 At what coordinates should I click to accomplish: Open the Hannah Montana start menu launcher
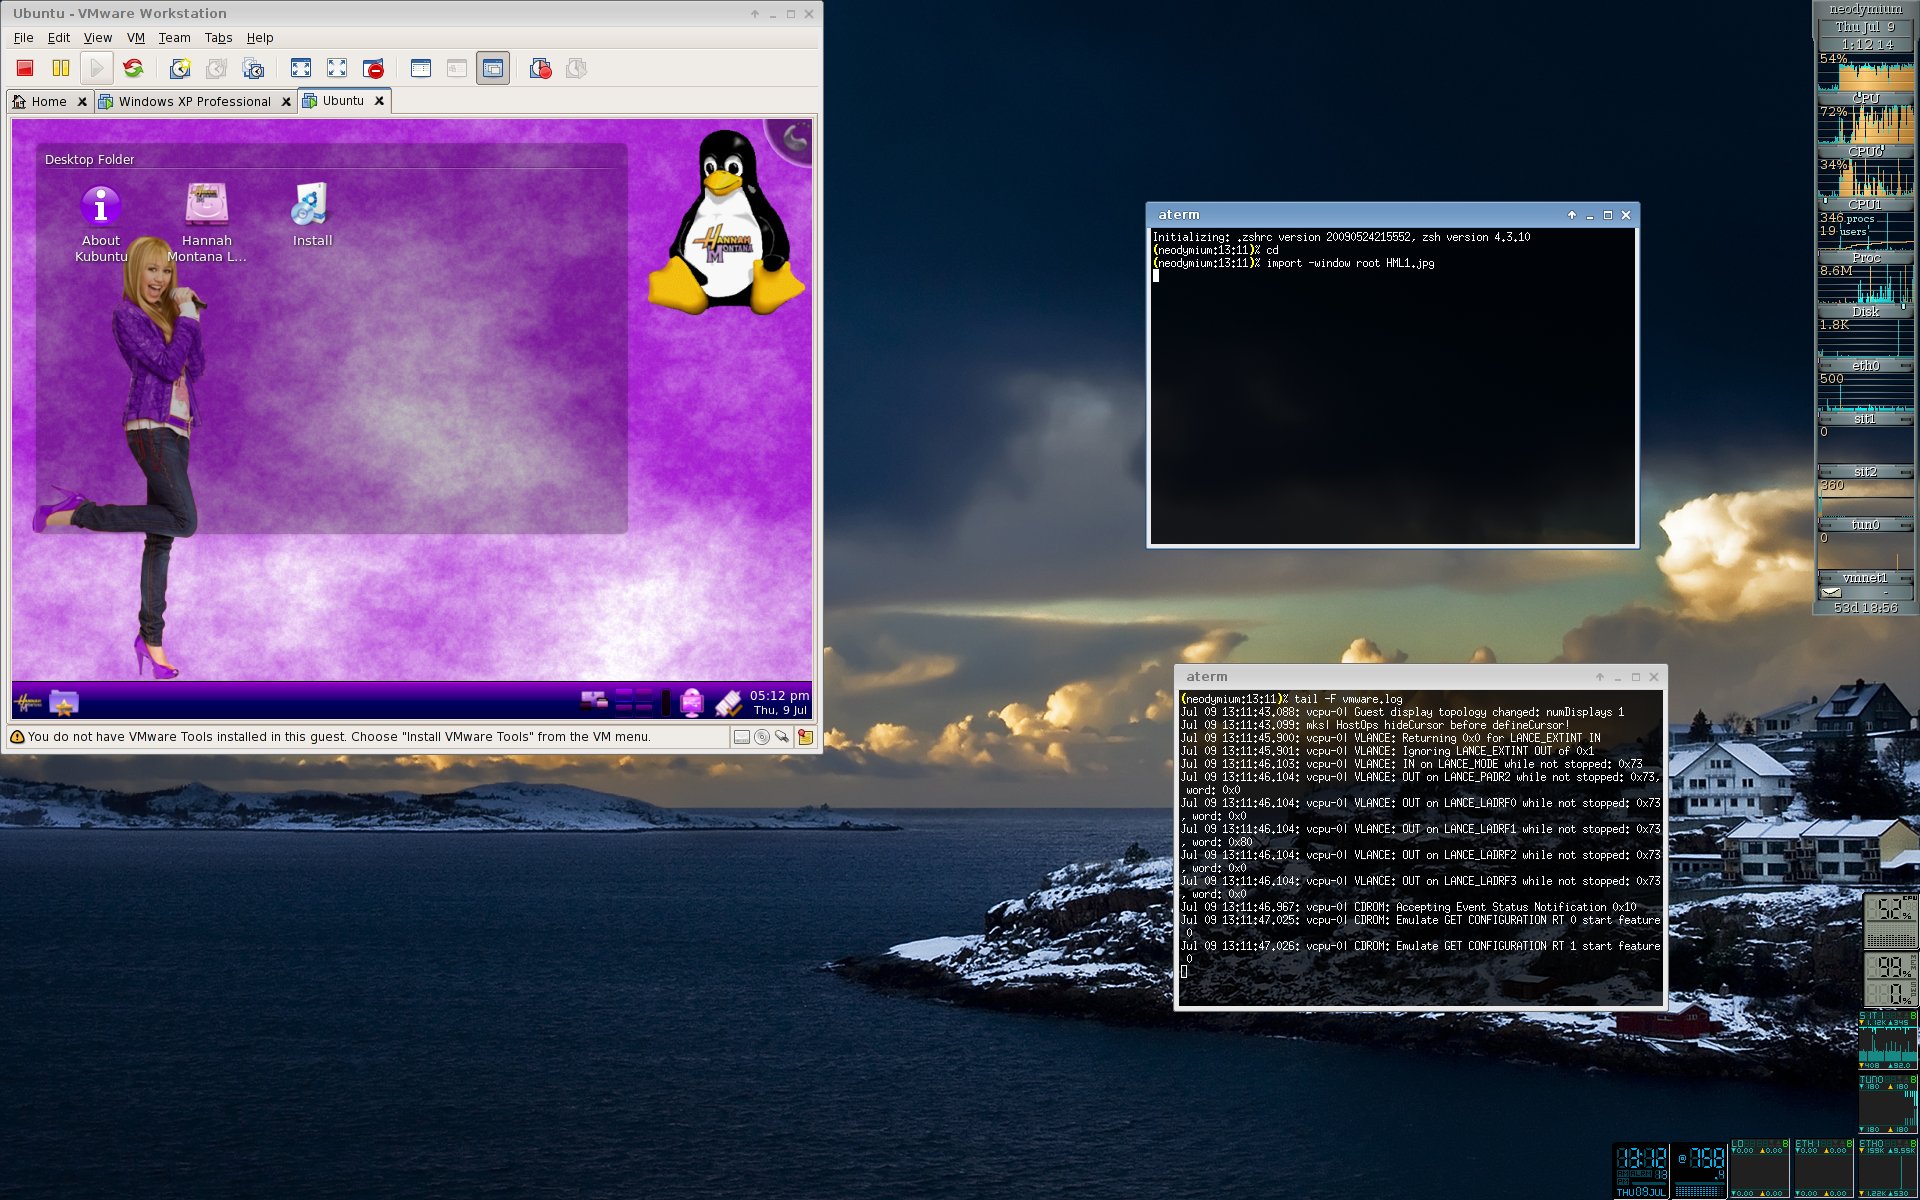pyautogui.click(x=28, y=703)
